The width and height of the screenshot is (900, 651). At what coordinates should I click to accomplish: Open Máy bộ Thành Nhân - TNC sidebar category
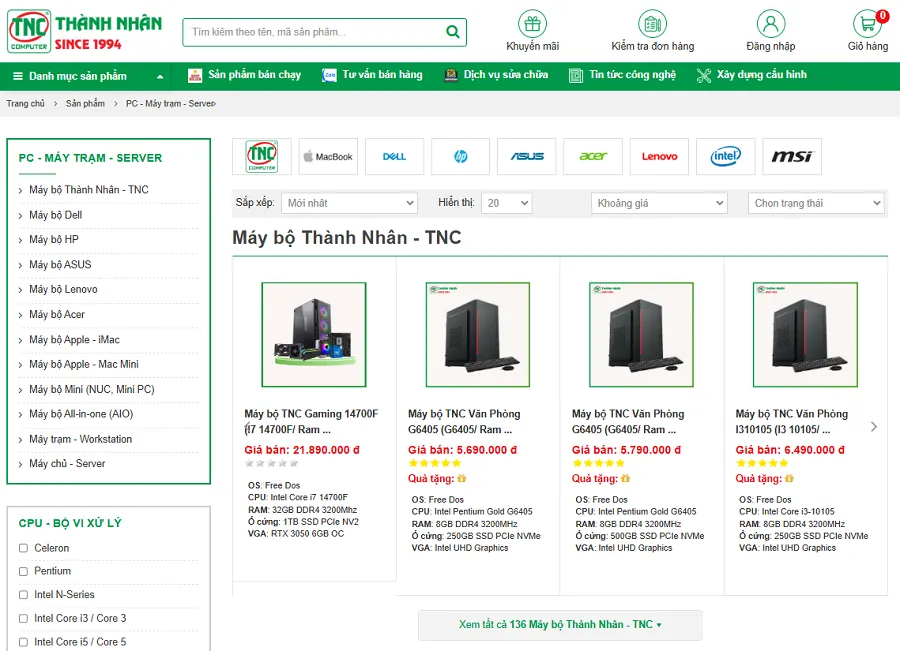89,189
